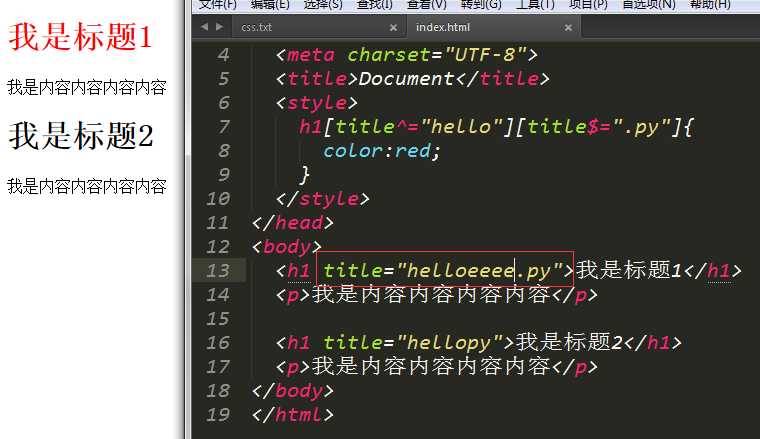This screenshot has width=760, height=439.
Task: Click the paragraph code on line 17
Action: (x=436, y=367)
